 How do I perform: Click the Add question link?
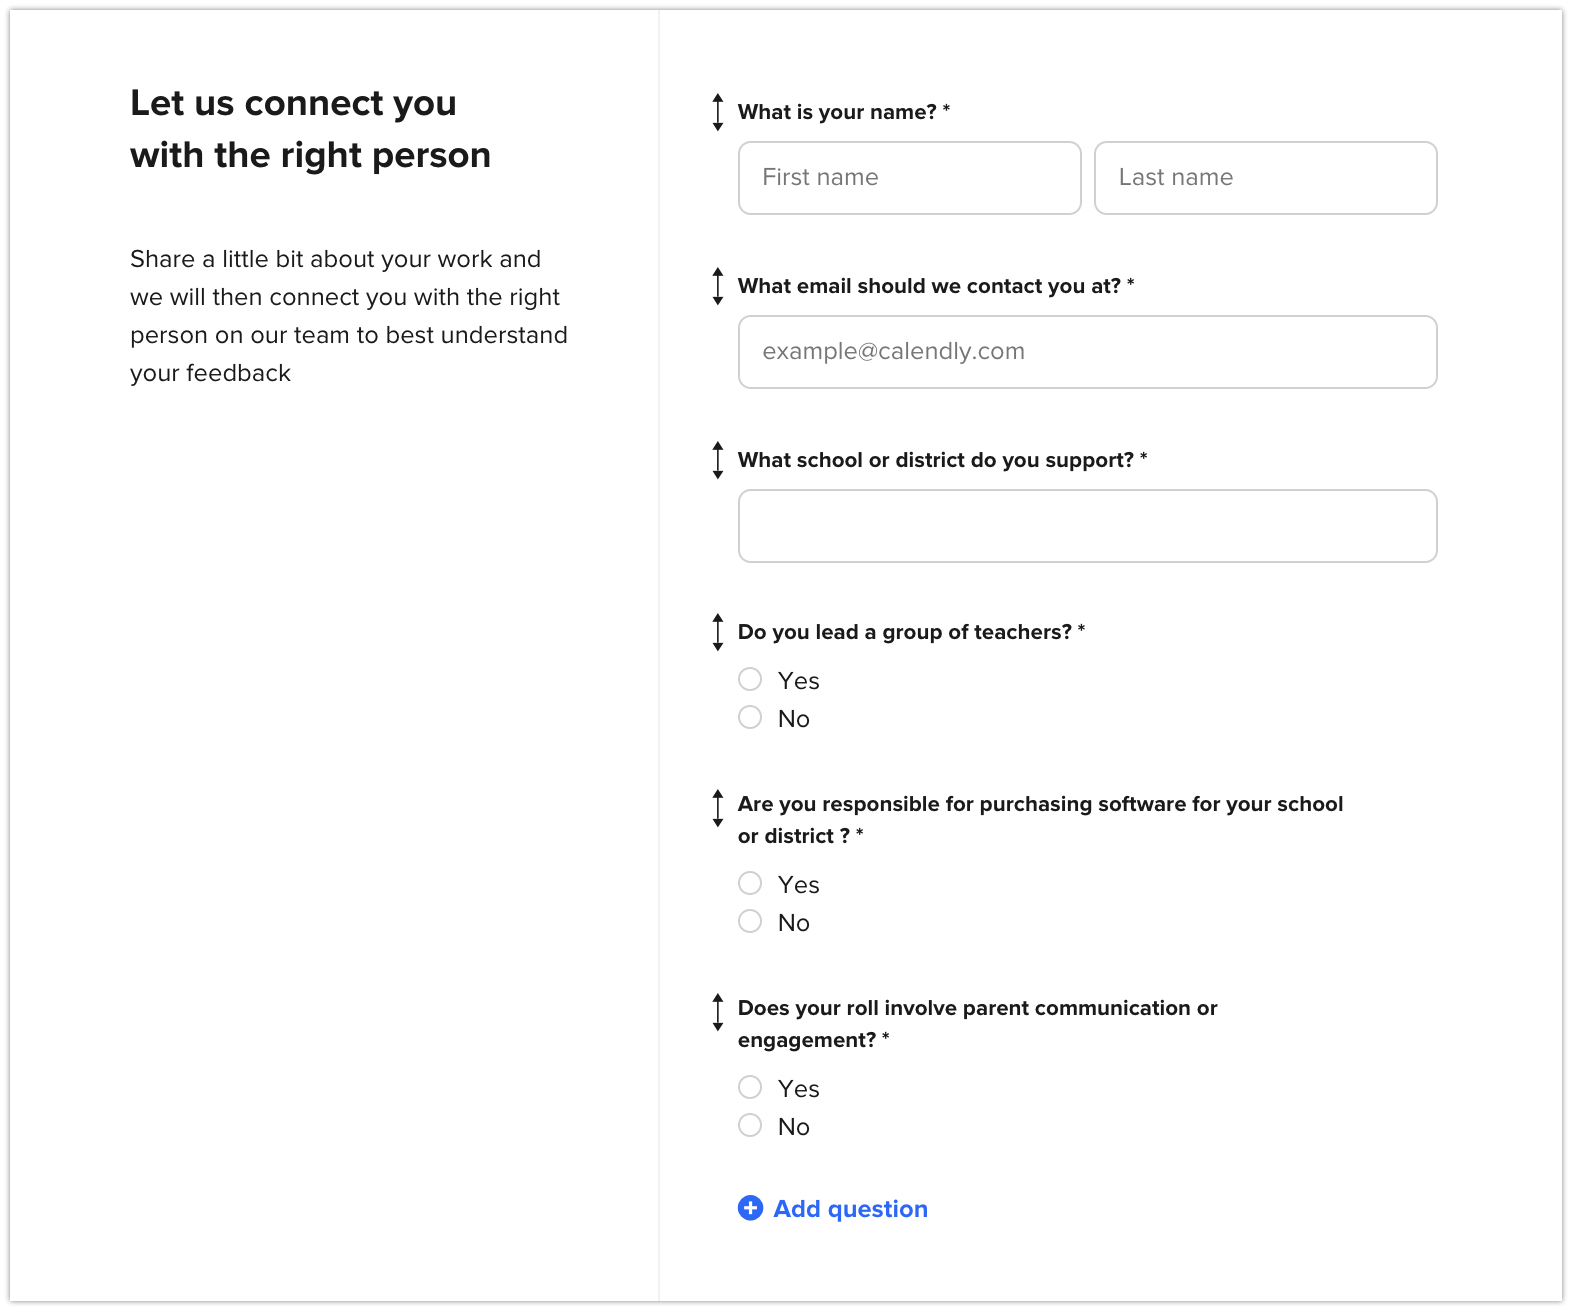850,1209
